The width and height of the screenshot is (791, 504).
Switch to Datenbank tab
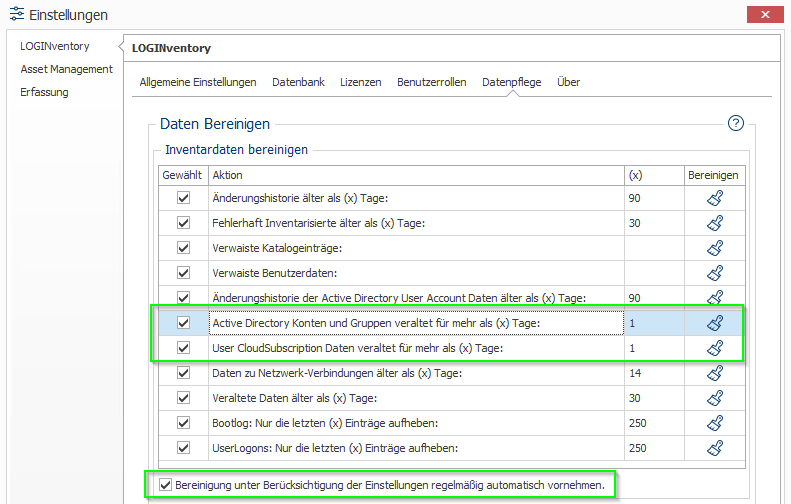[x=298, y=82]
